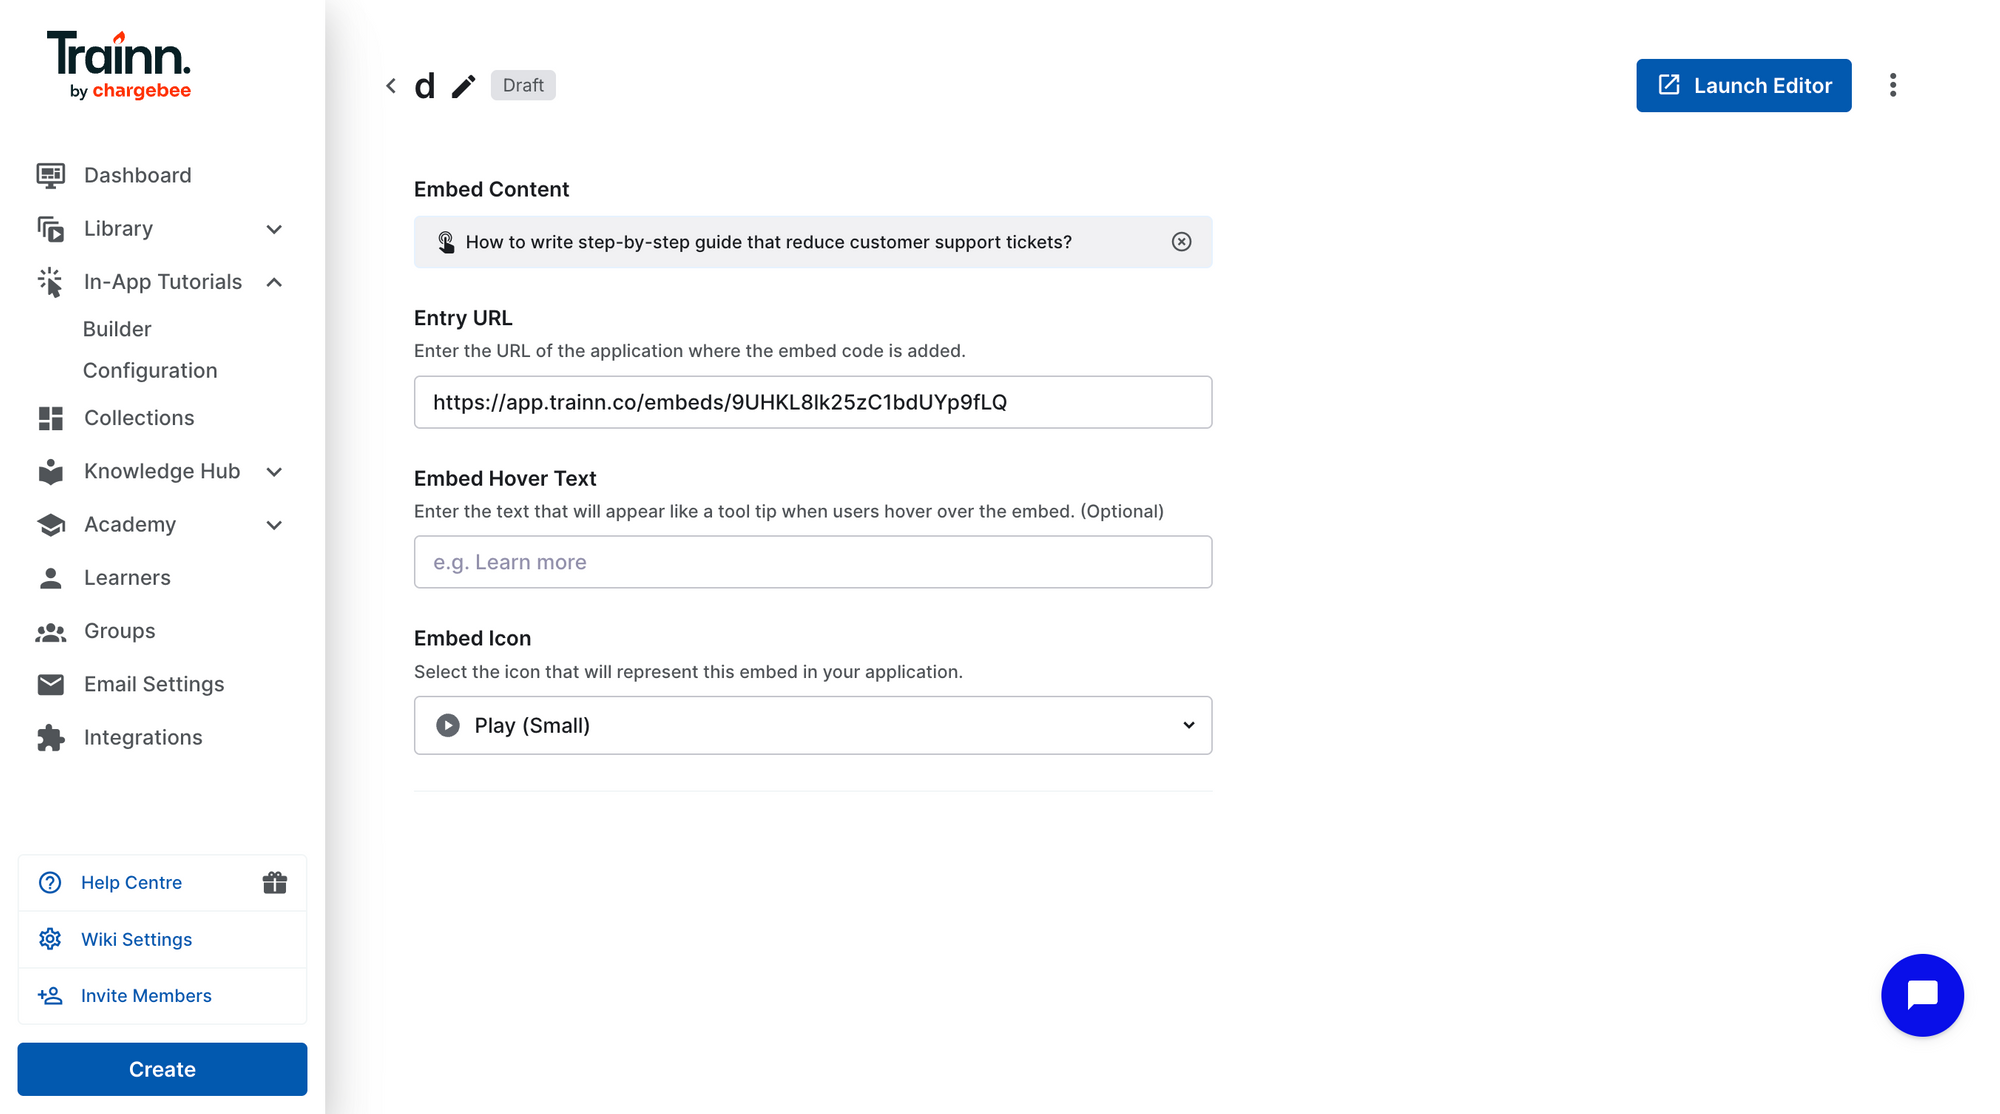
Task: Open the Help Centre link
Action: point(131,882)
